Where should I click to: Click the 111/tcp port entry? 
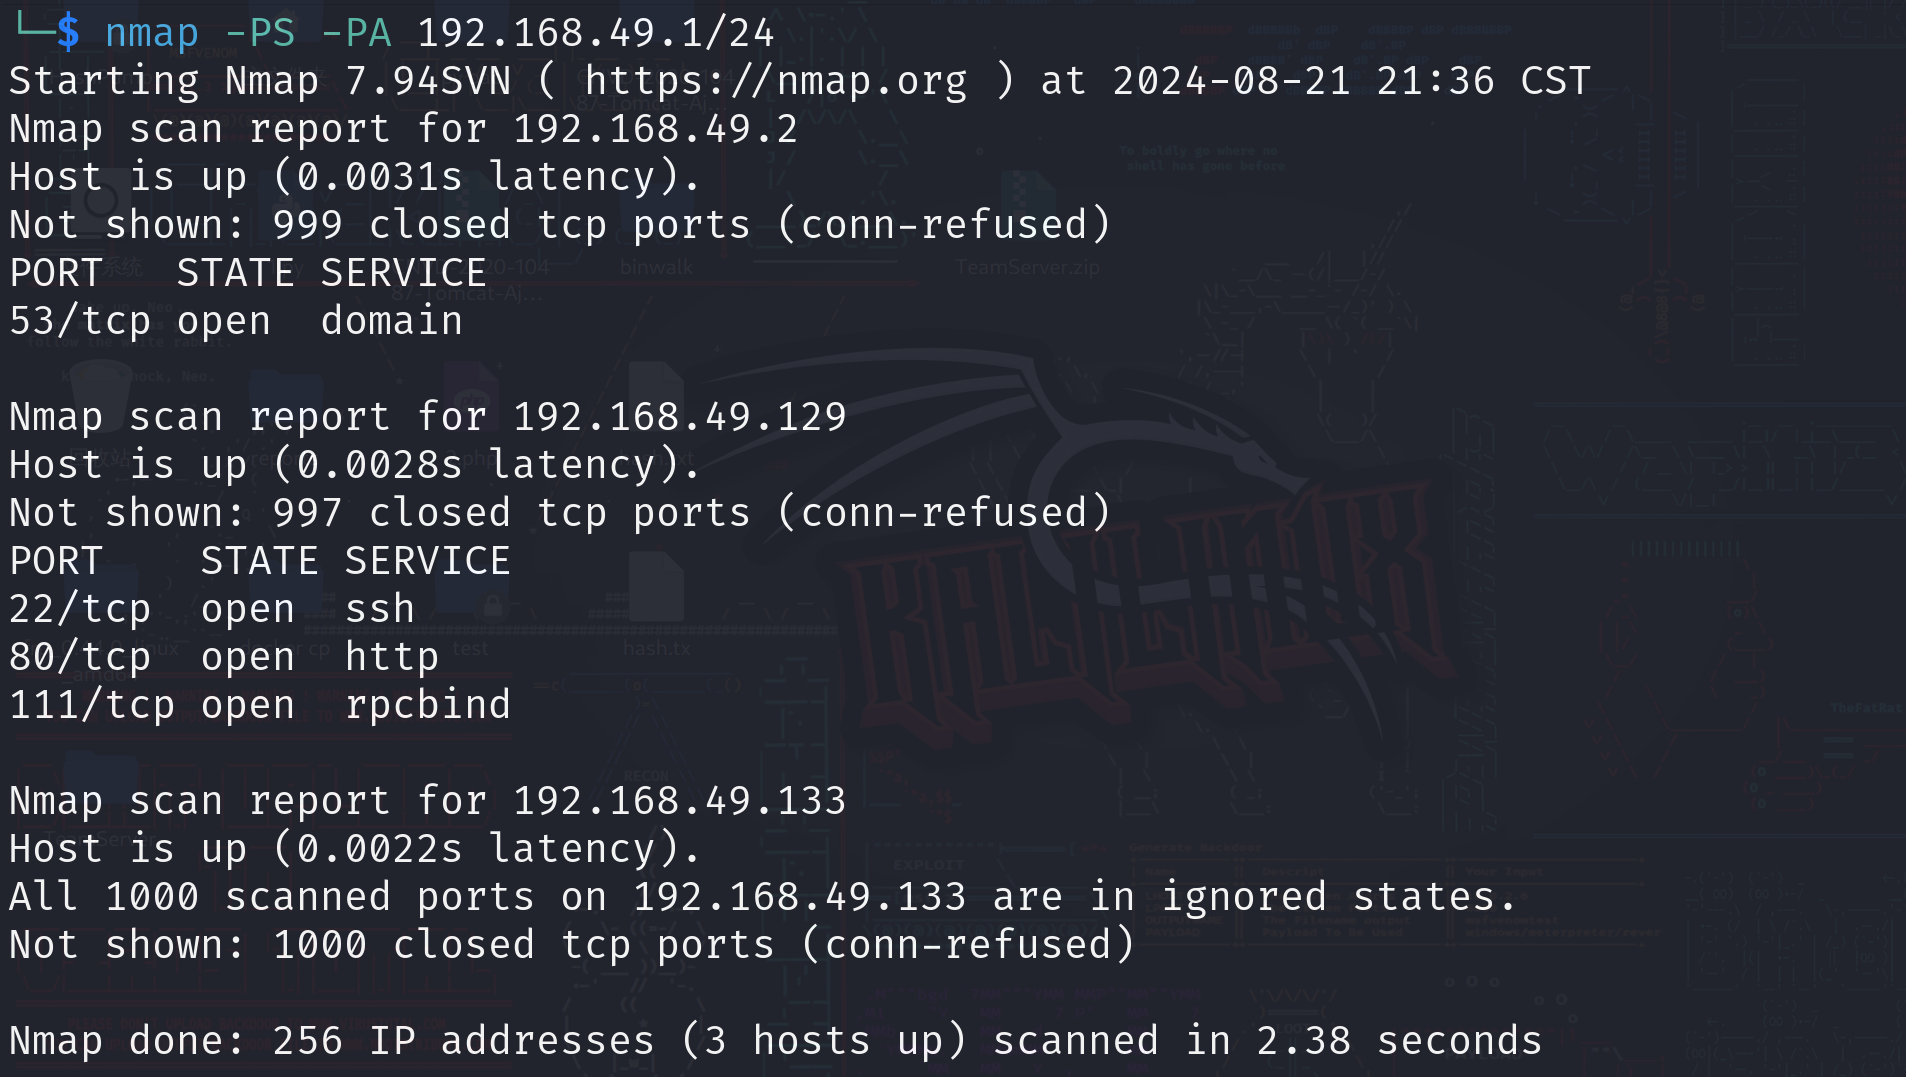coord(92,705)
